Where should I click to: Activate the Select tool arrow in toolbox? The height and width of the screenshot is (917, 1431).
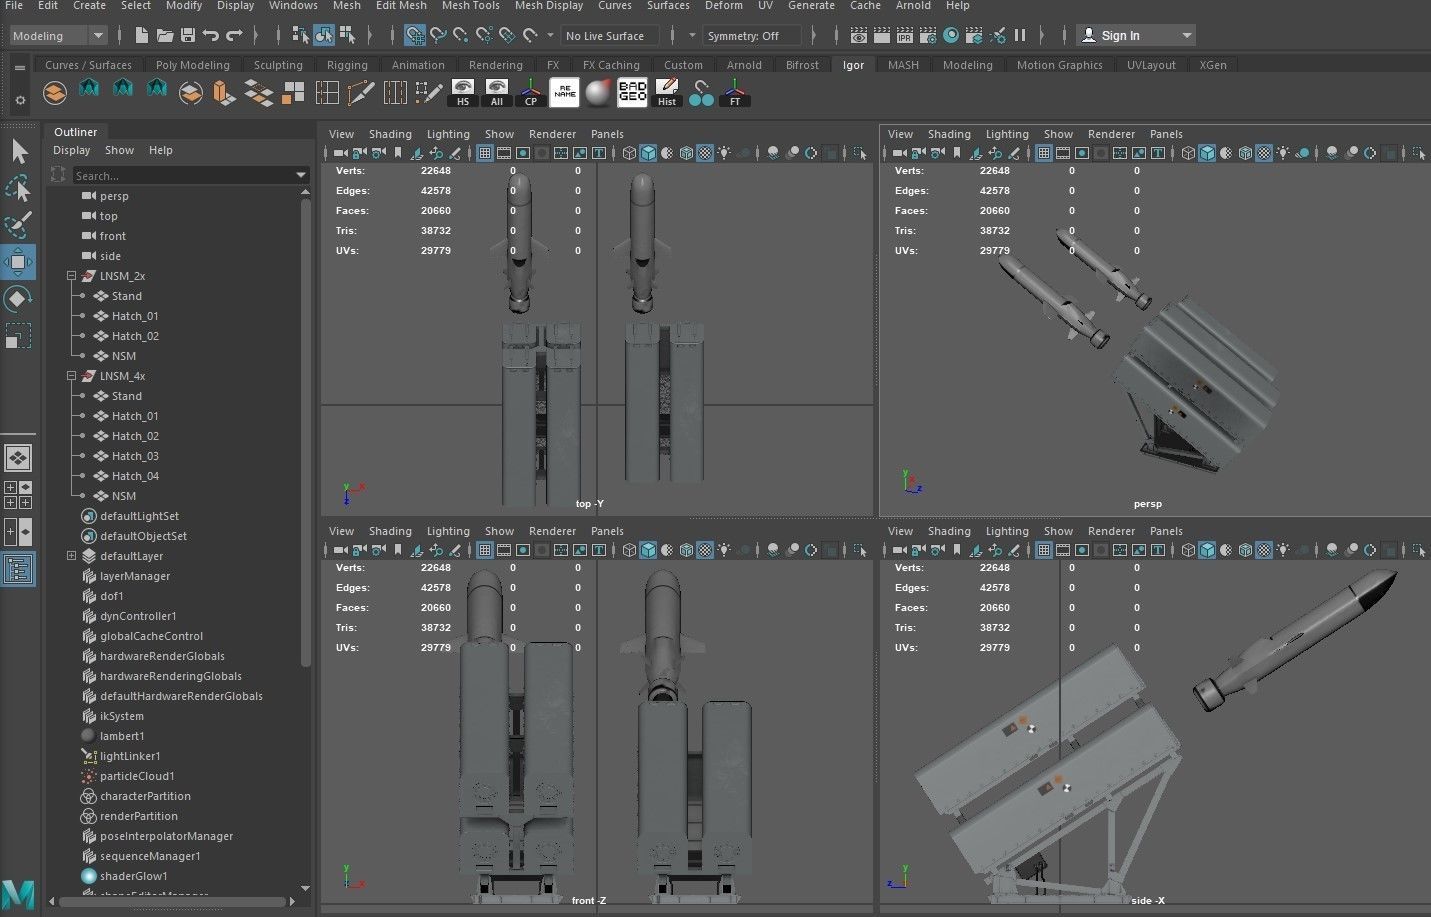coord(18,152)
